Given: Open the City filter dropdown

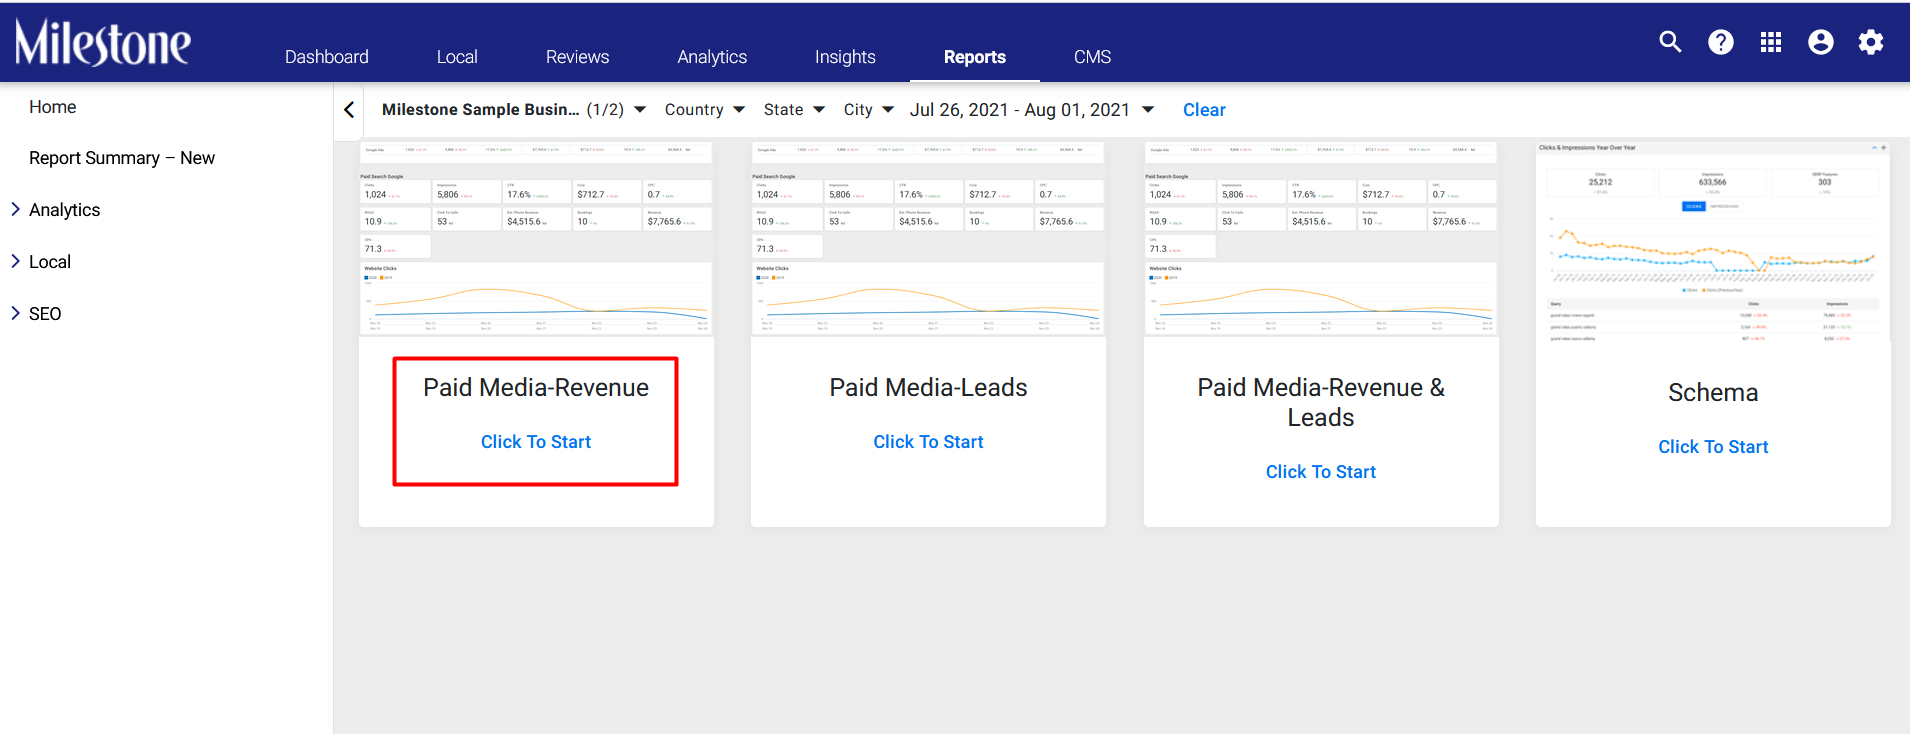Looking at the screenshot, I should click(x=868, y=110).
